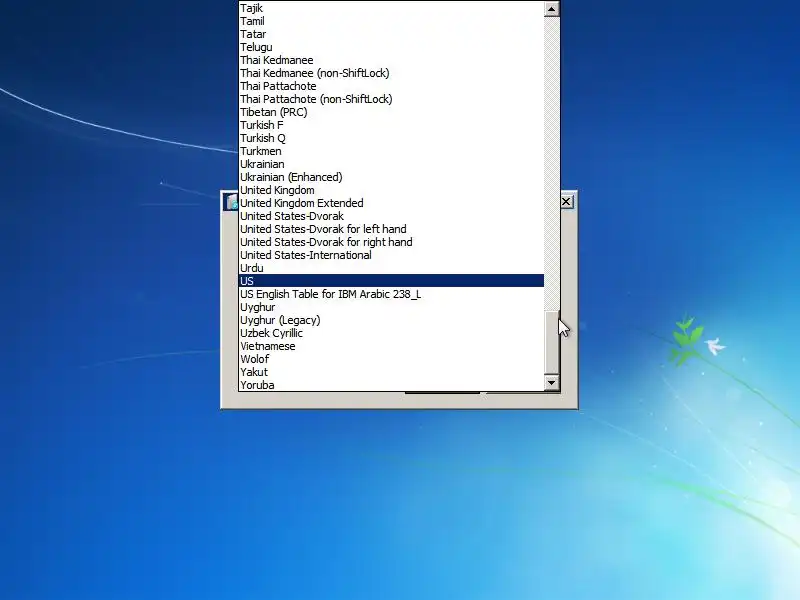Click the scrollbar track above the thumb

(x=552, y=163)
